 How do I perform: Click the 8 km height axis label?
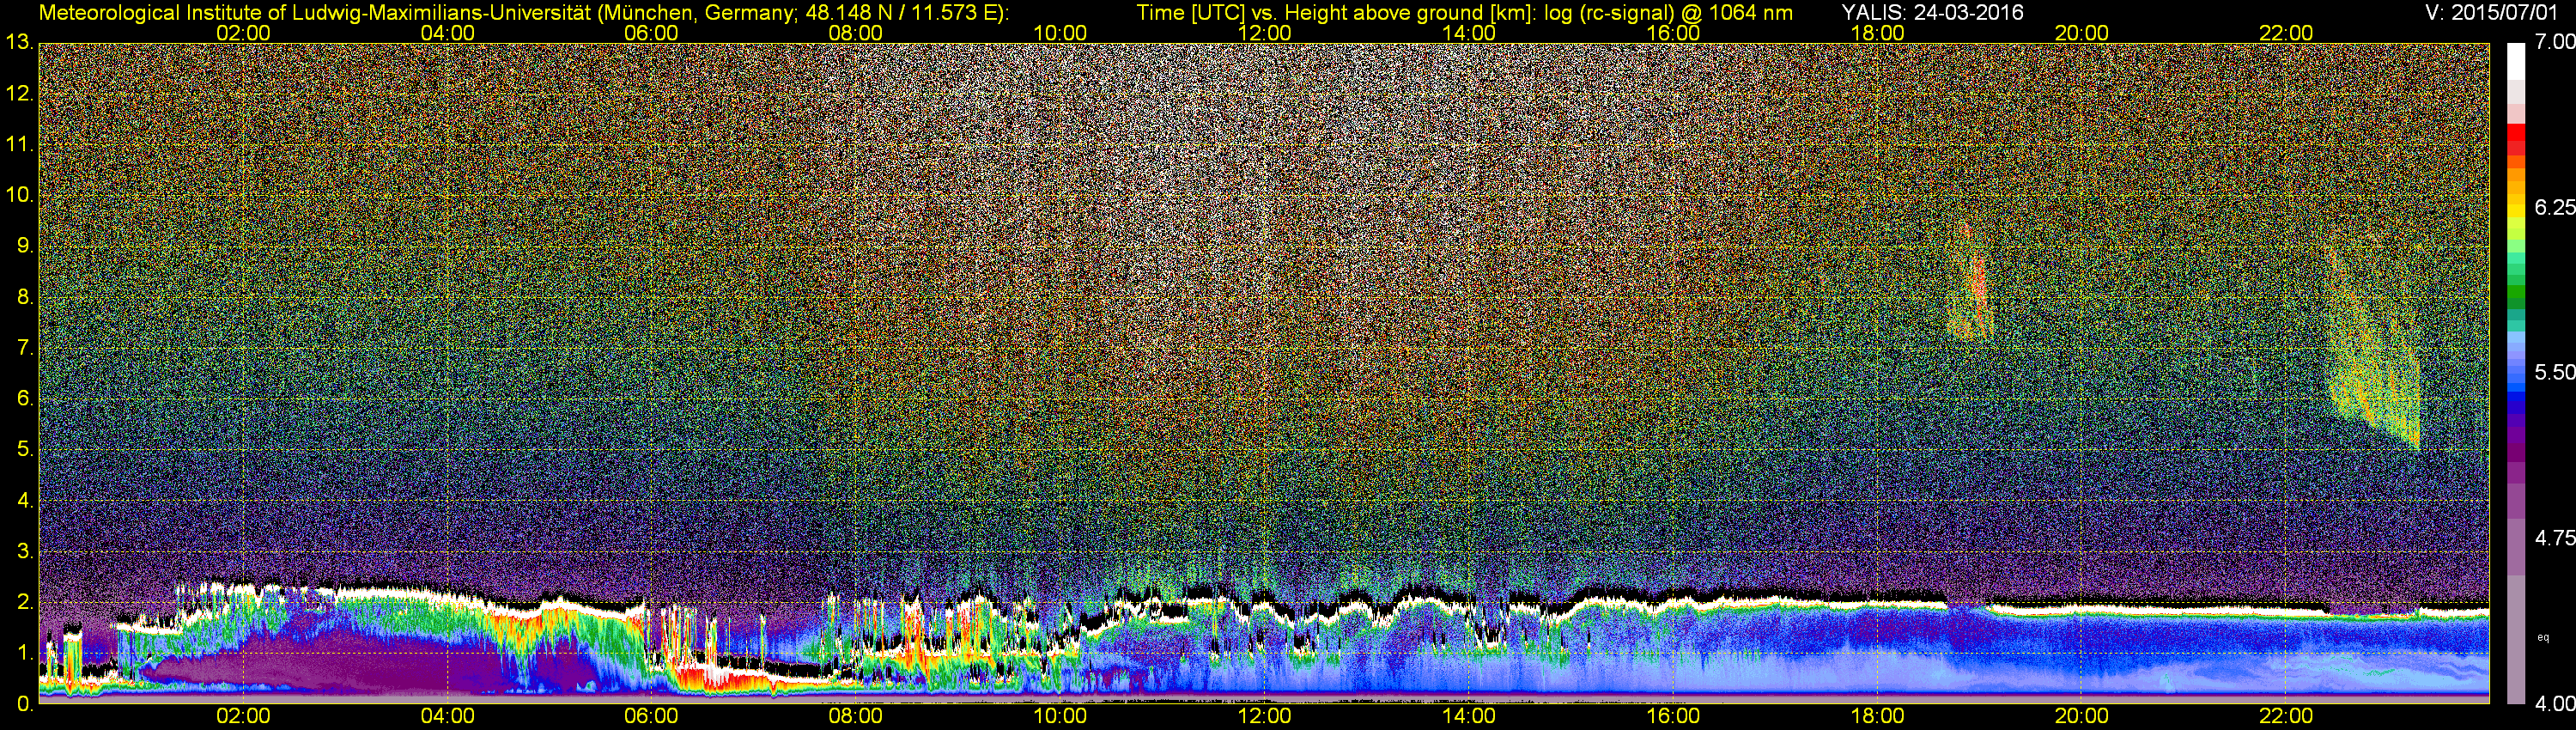24,297
